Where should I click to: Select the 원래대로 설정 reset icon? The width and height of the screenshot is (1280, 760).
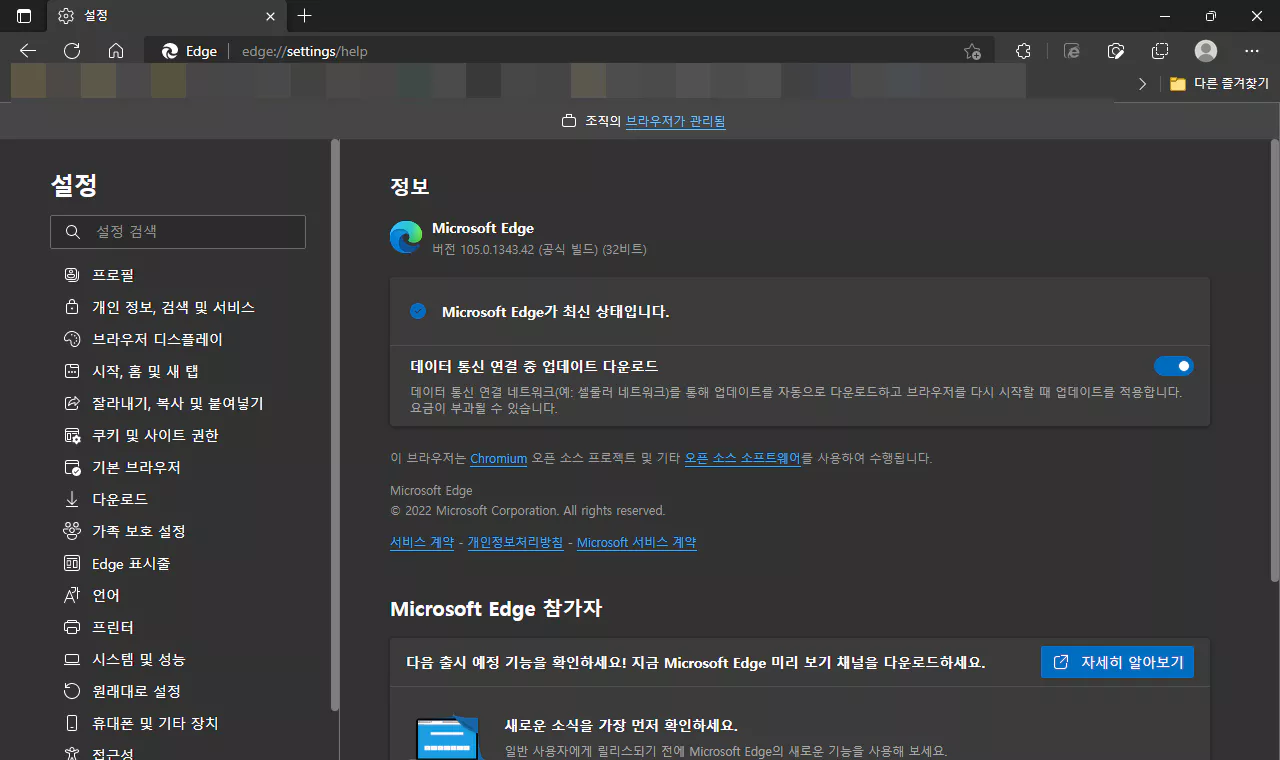pos(72,691)
